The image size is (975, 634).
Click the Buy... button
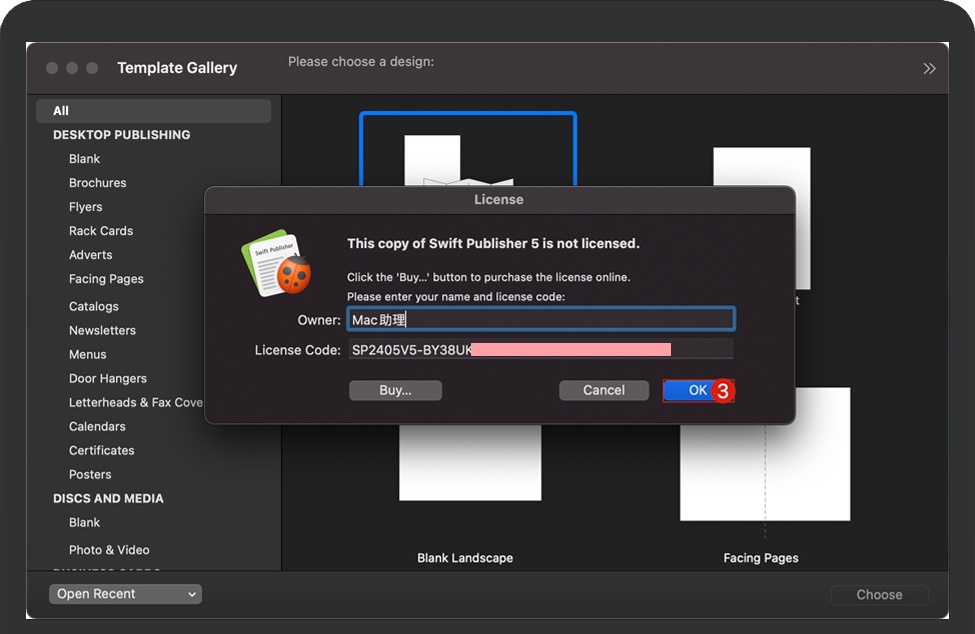coord(395,390)
